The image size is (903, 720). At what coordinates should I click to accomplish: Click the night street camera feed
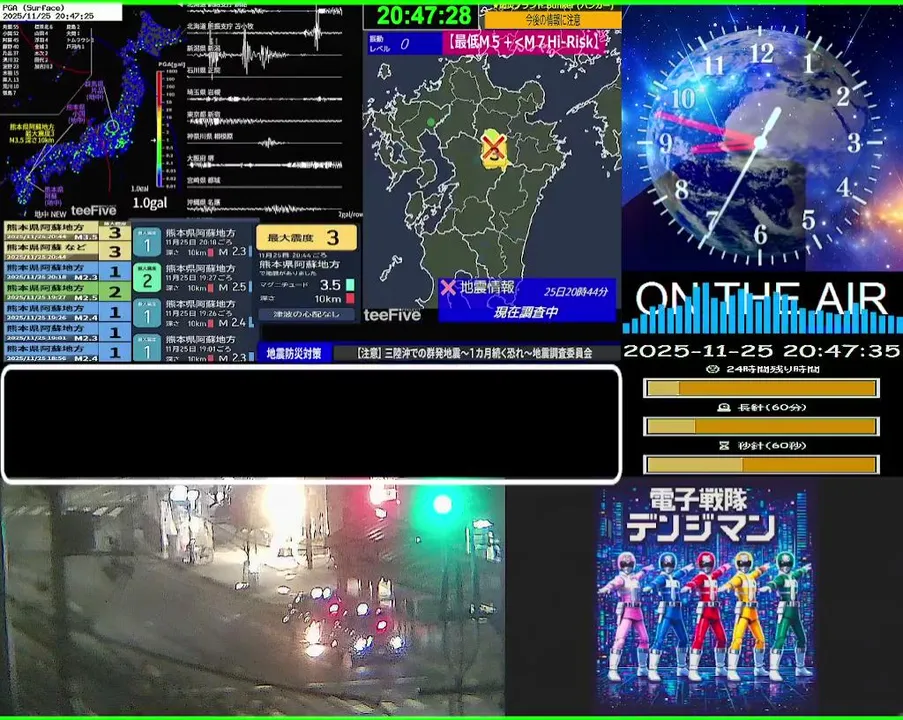(x=252, y=599)
